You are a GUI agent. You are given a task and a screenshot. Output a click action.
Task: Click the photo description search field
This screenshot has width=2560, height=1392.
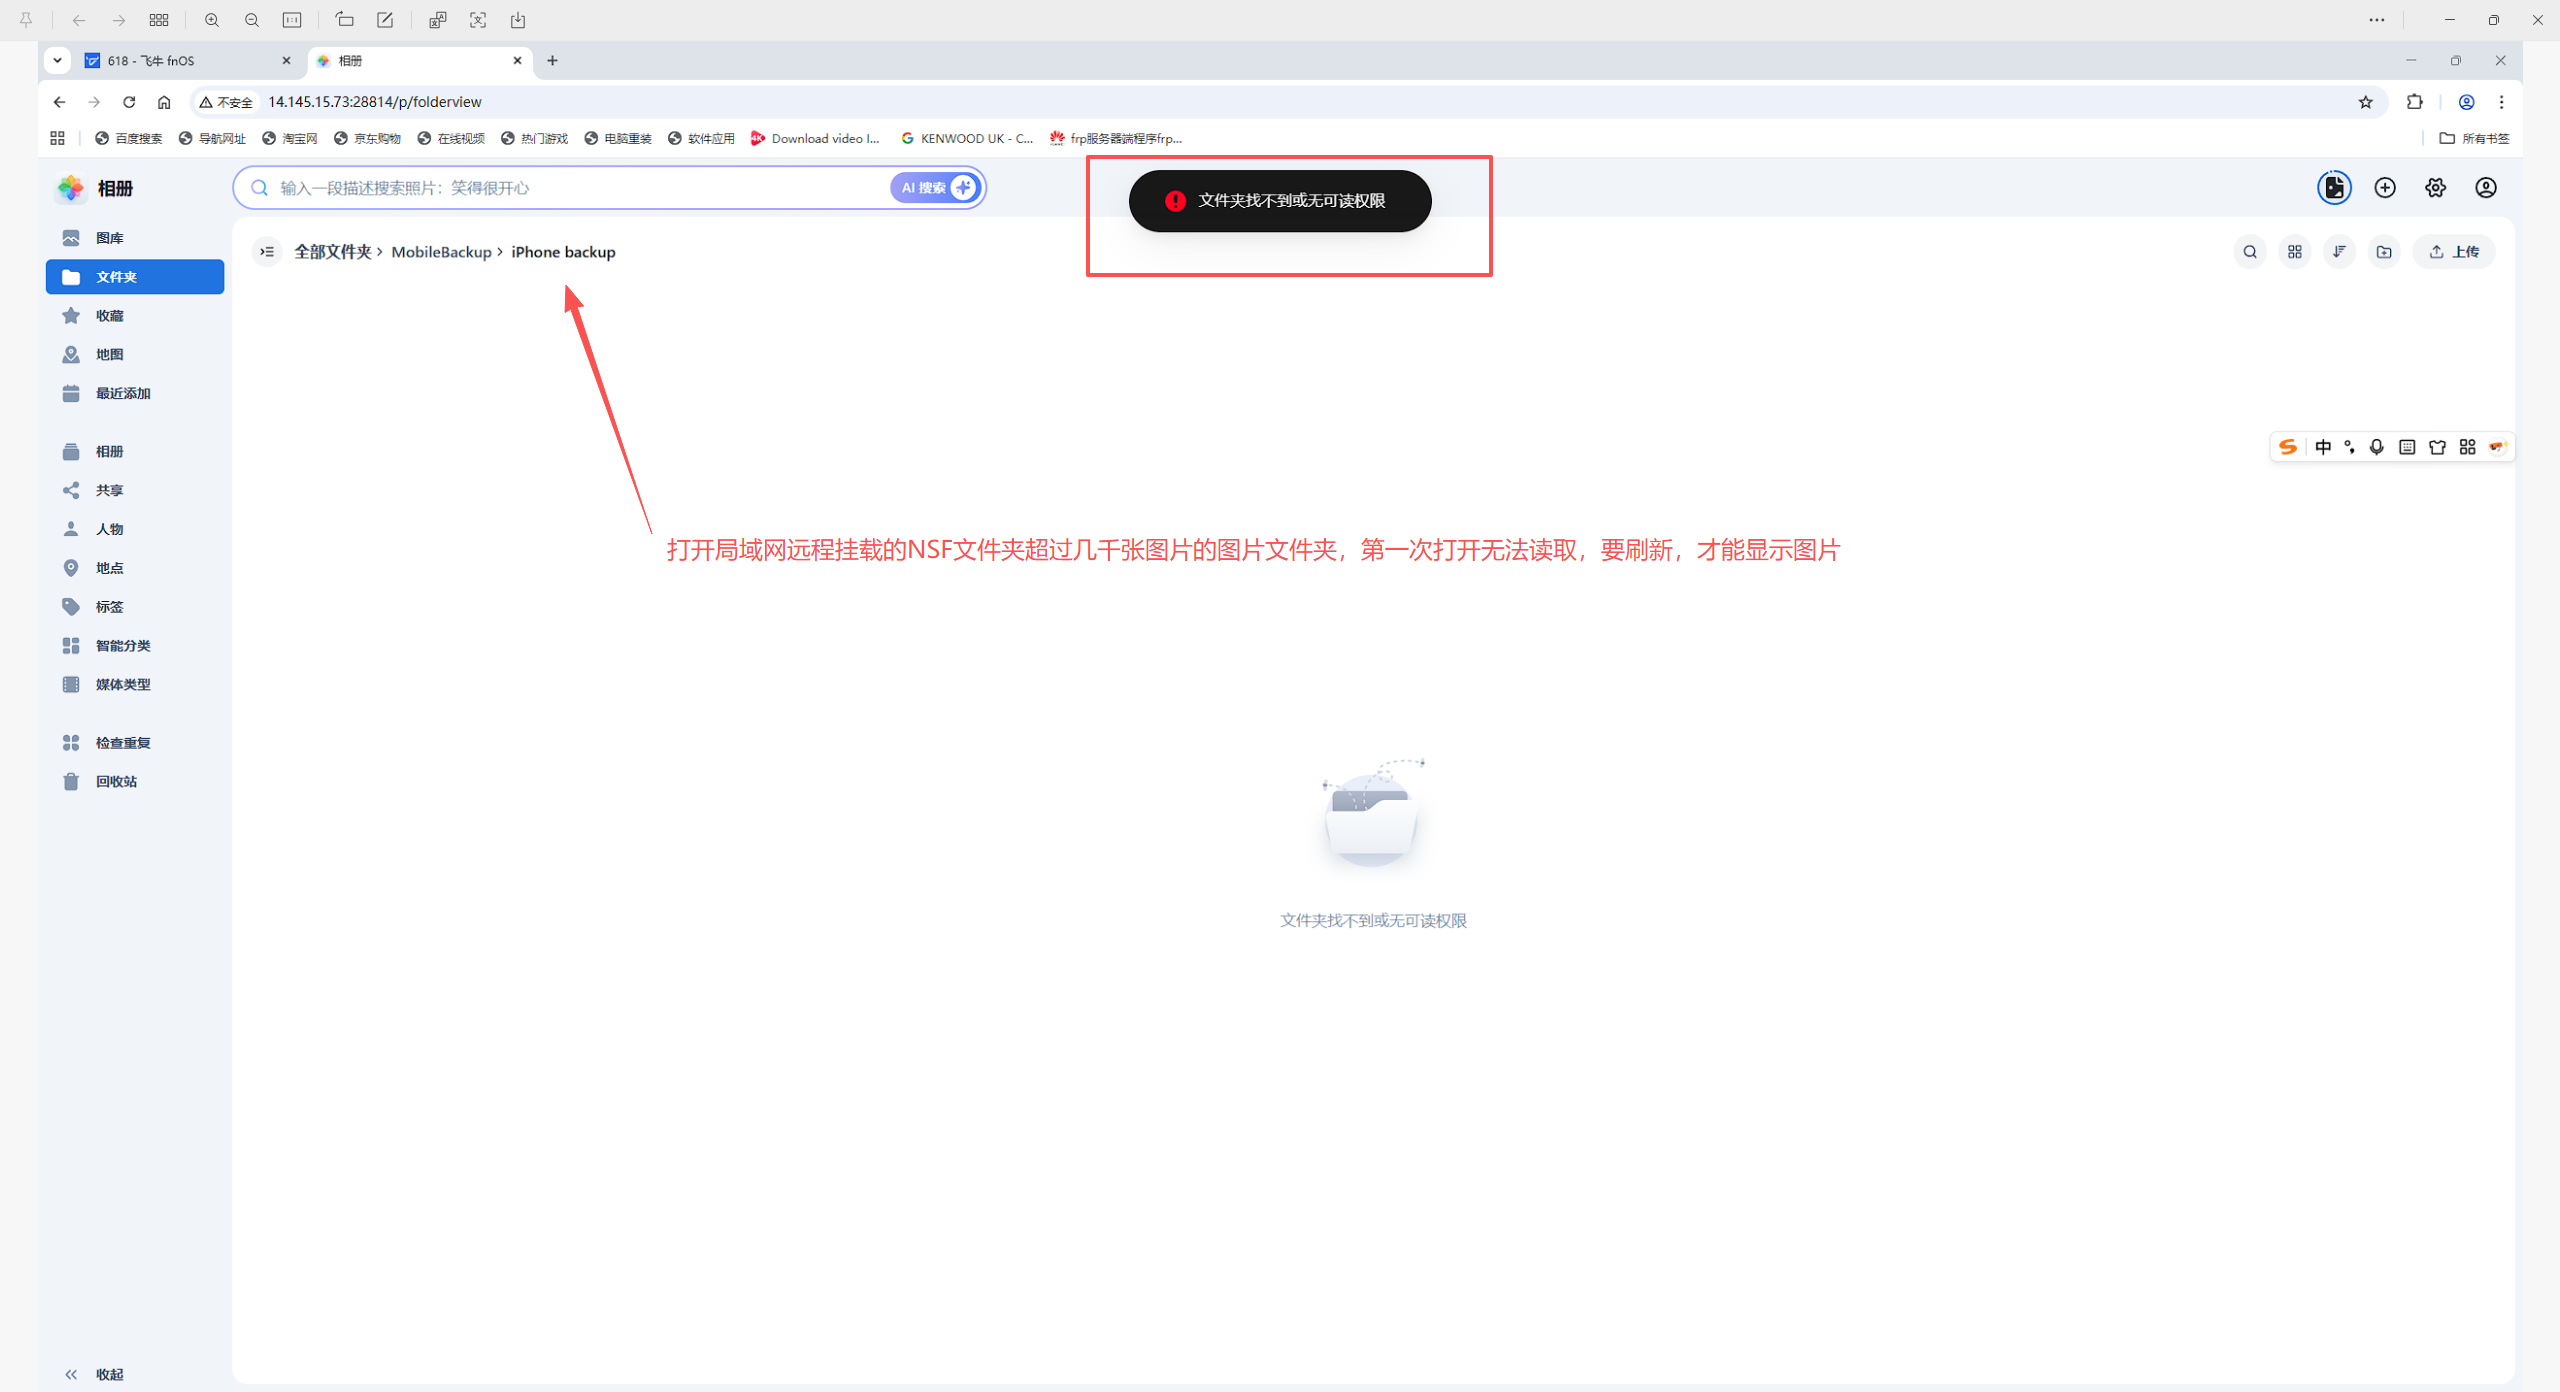560,187
